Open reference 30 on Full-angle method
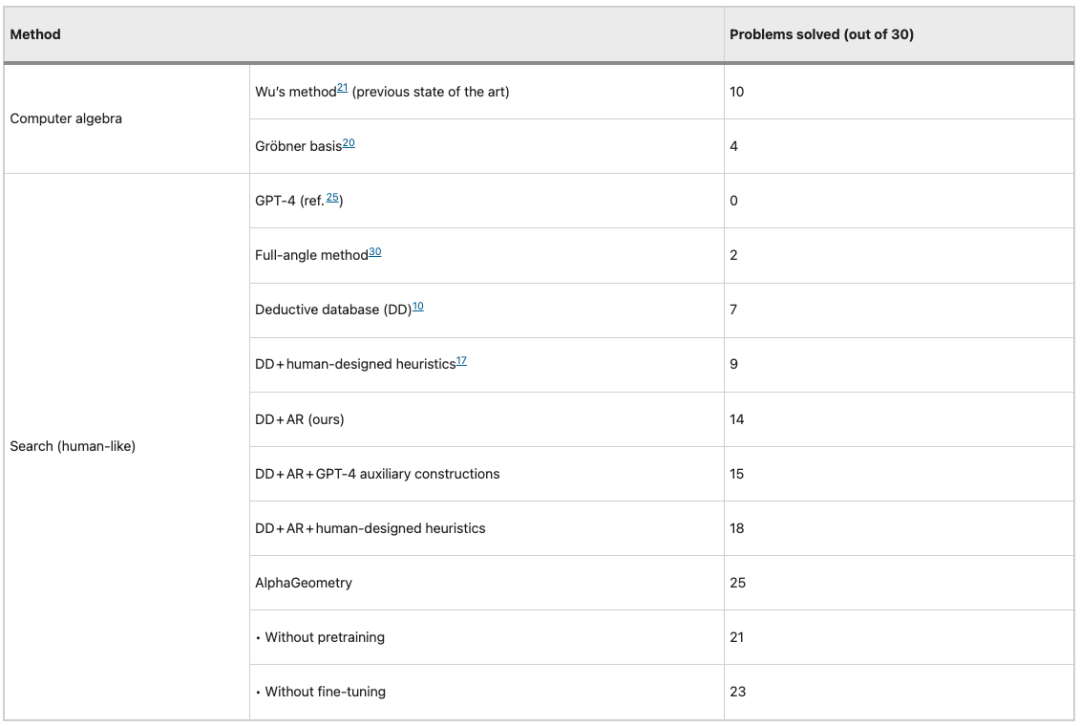Image resolution: width=1080 pixels, height=726 pixels. click(x=375, y=252)
